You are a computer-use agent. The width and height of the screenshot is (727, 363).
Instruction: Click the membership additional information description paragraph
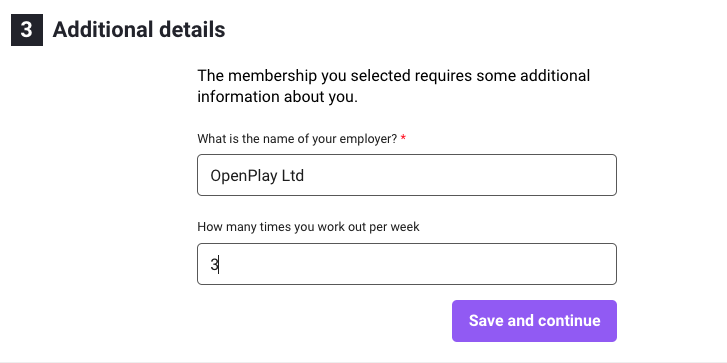tap(394, 86)
